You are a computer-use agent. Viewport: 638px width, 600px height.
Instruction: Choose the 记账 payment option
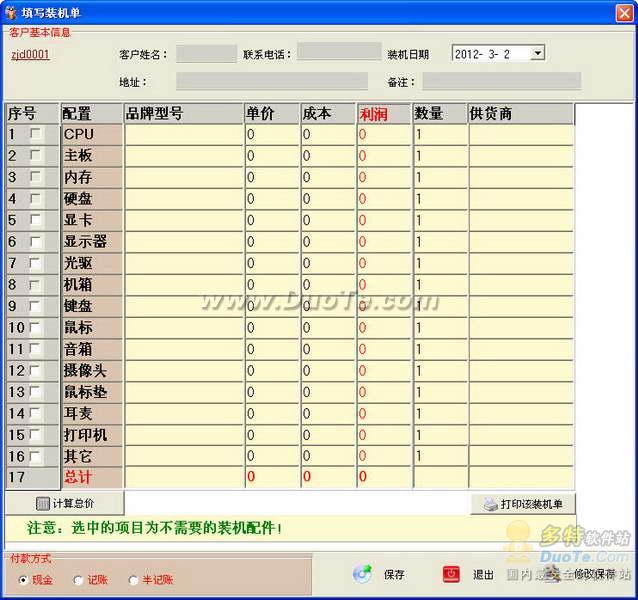77,579
